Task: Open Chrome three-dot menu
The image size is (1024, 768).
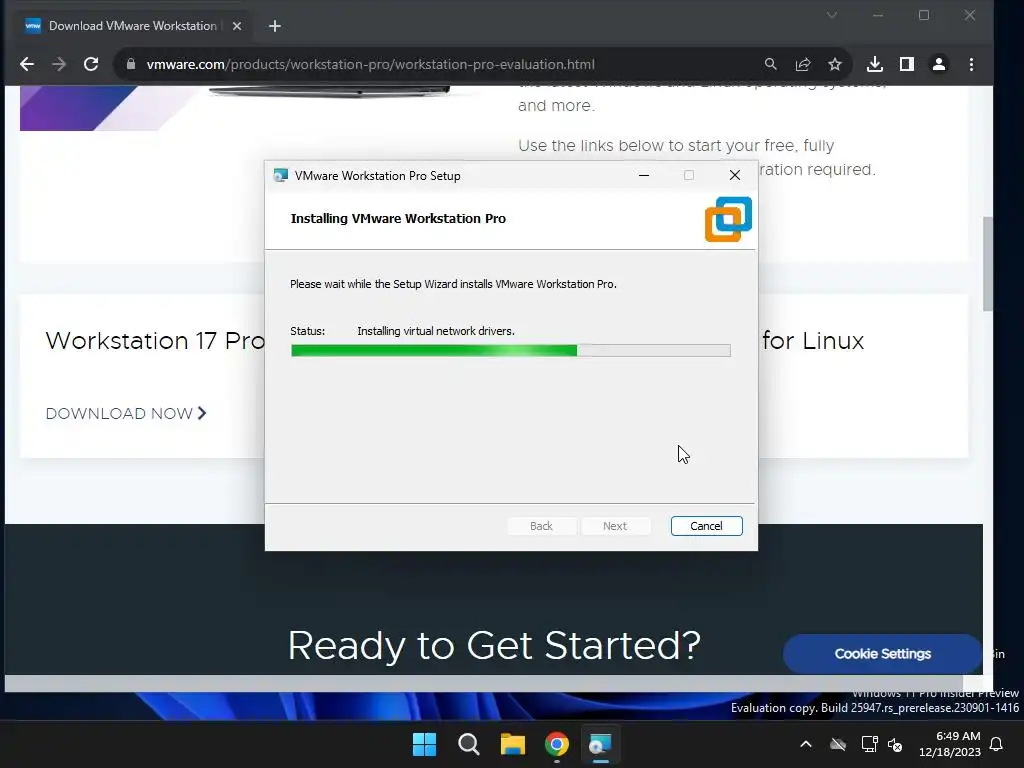Action: click(x=971, y=64)
